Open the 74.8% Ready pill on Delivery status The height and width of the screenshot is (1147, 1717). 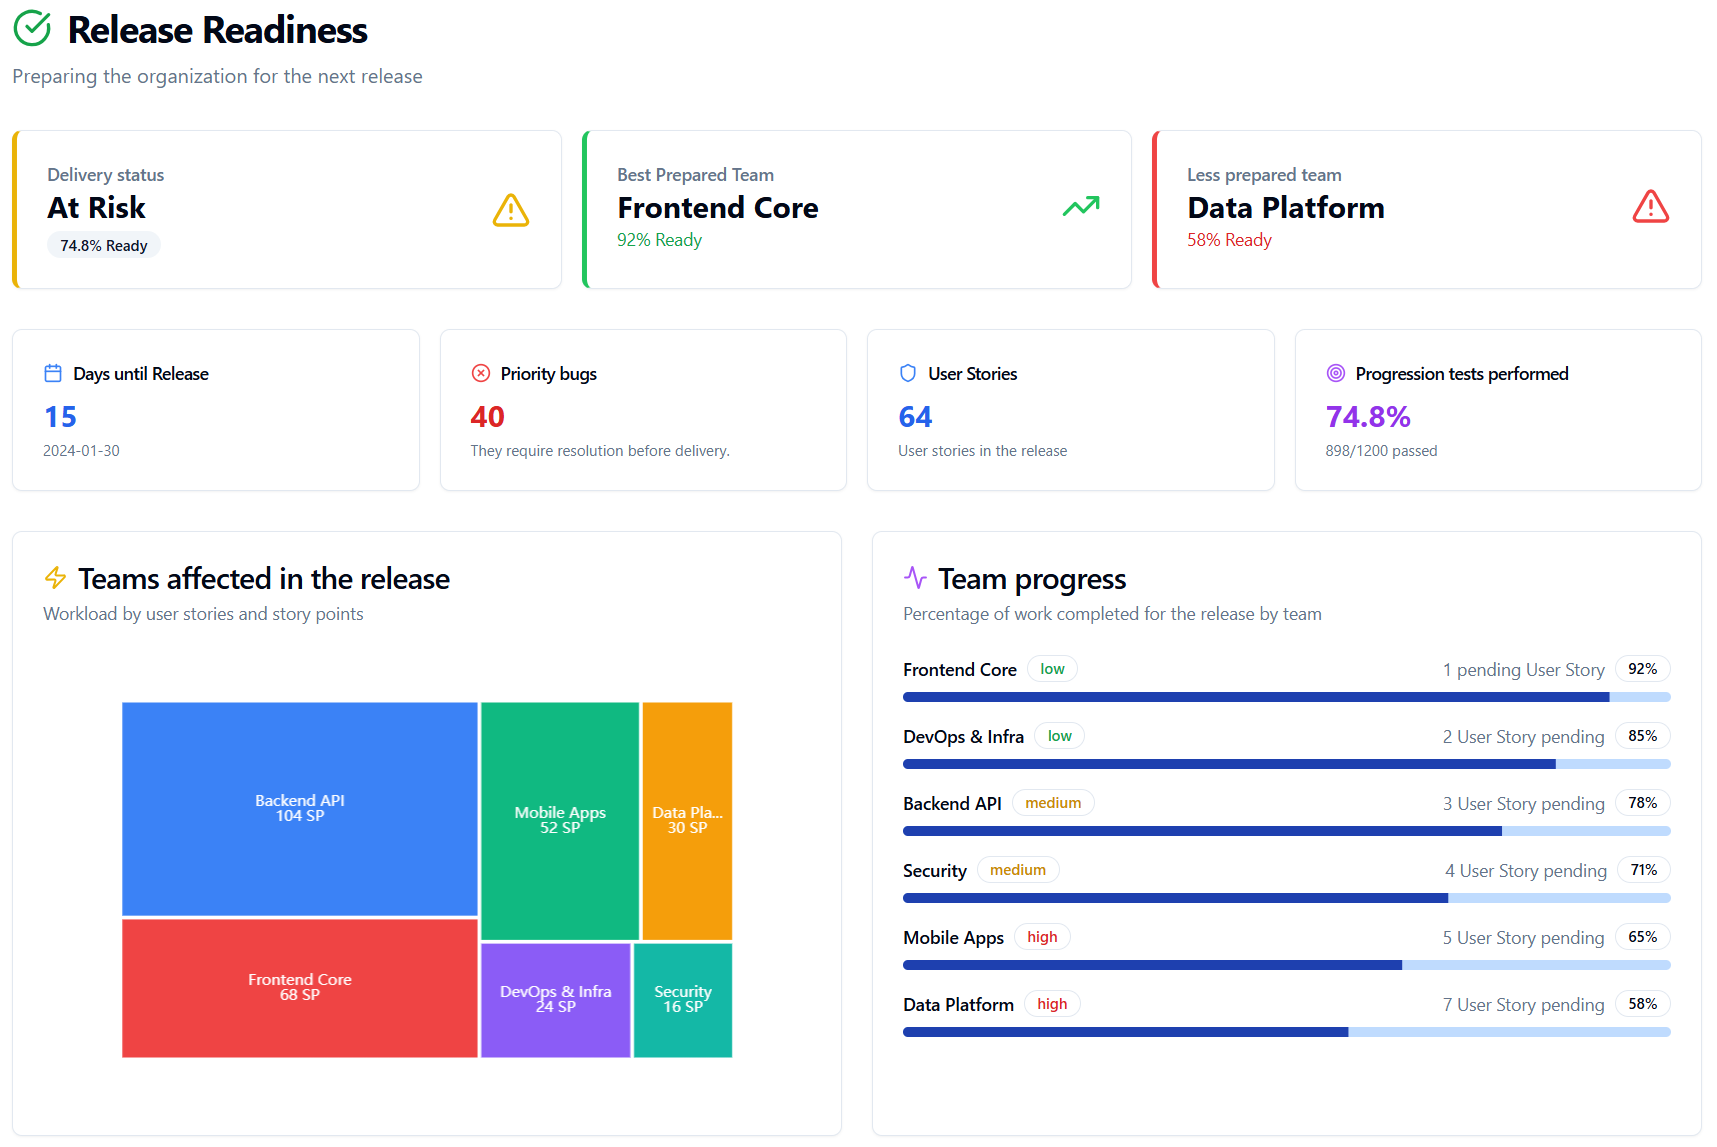click(103, 244)
